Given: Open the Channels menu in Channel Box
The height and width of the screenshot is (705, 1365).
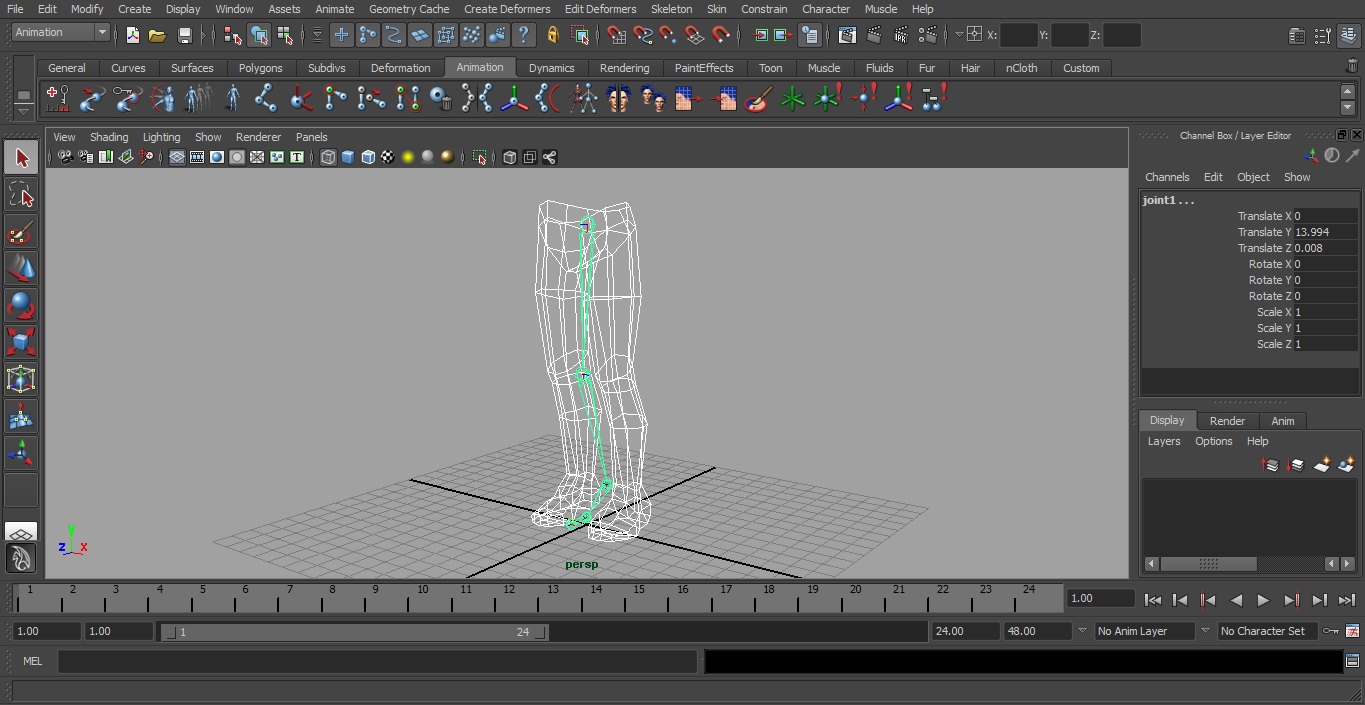Looking at the screenshot, I should click(1167, 177).
